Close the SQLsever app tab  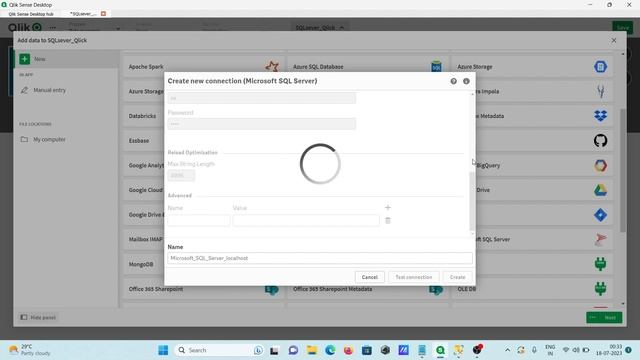103,14
